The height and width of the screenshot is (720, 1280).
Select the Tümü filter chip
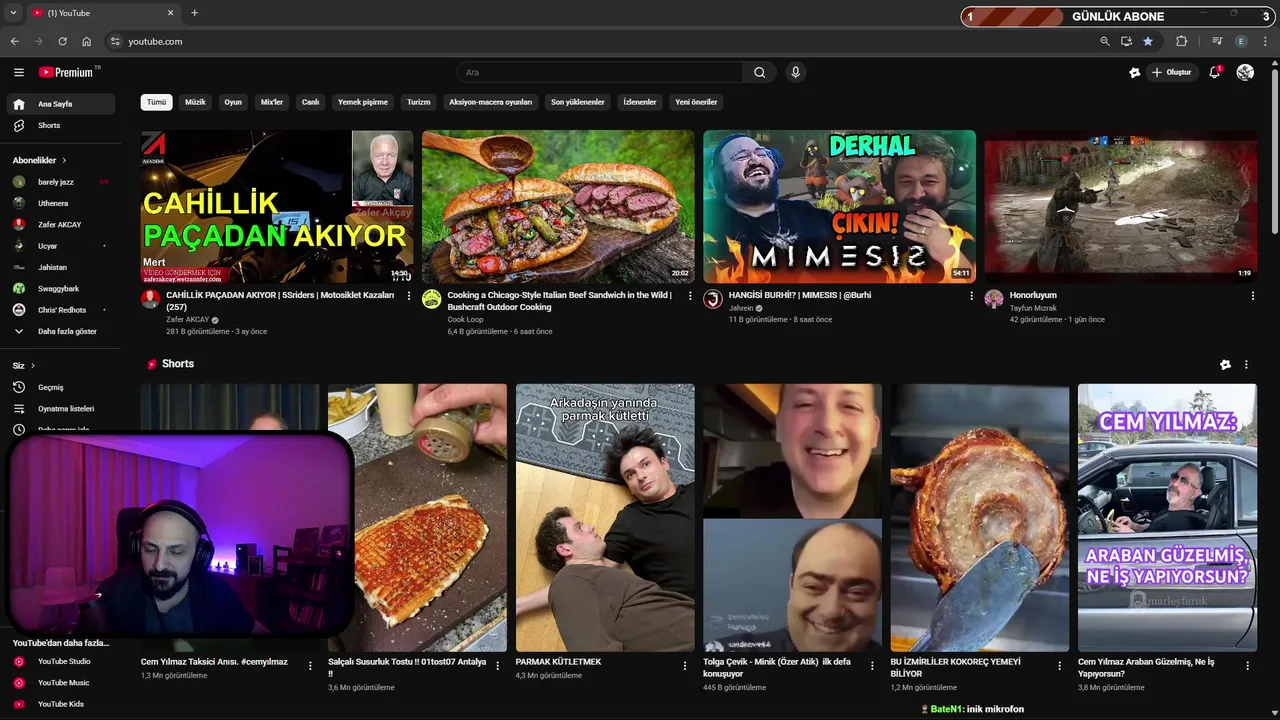tap(157, 102)
